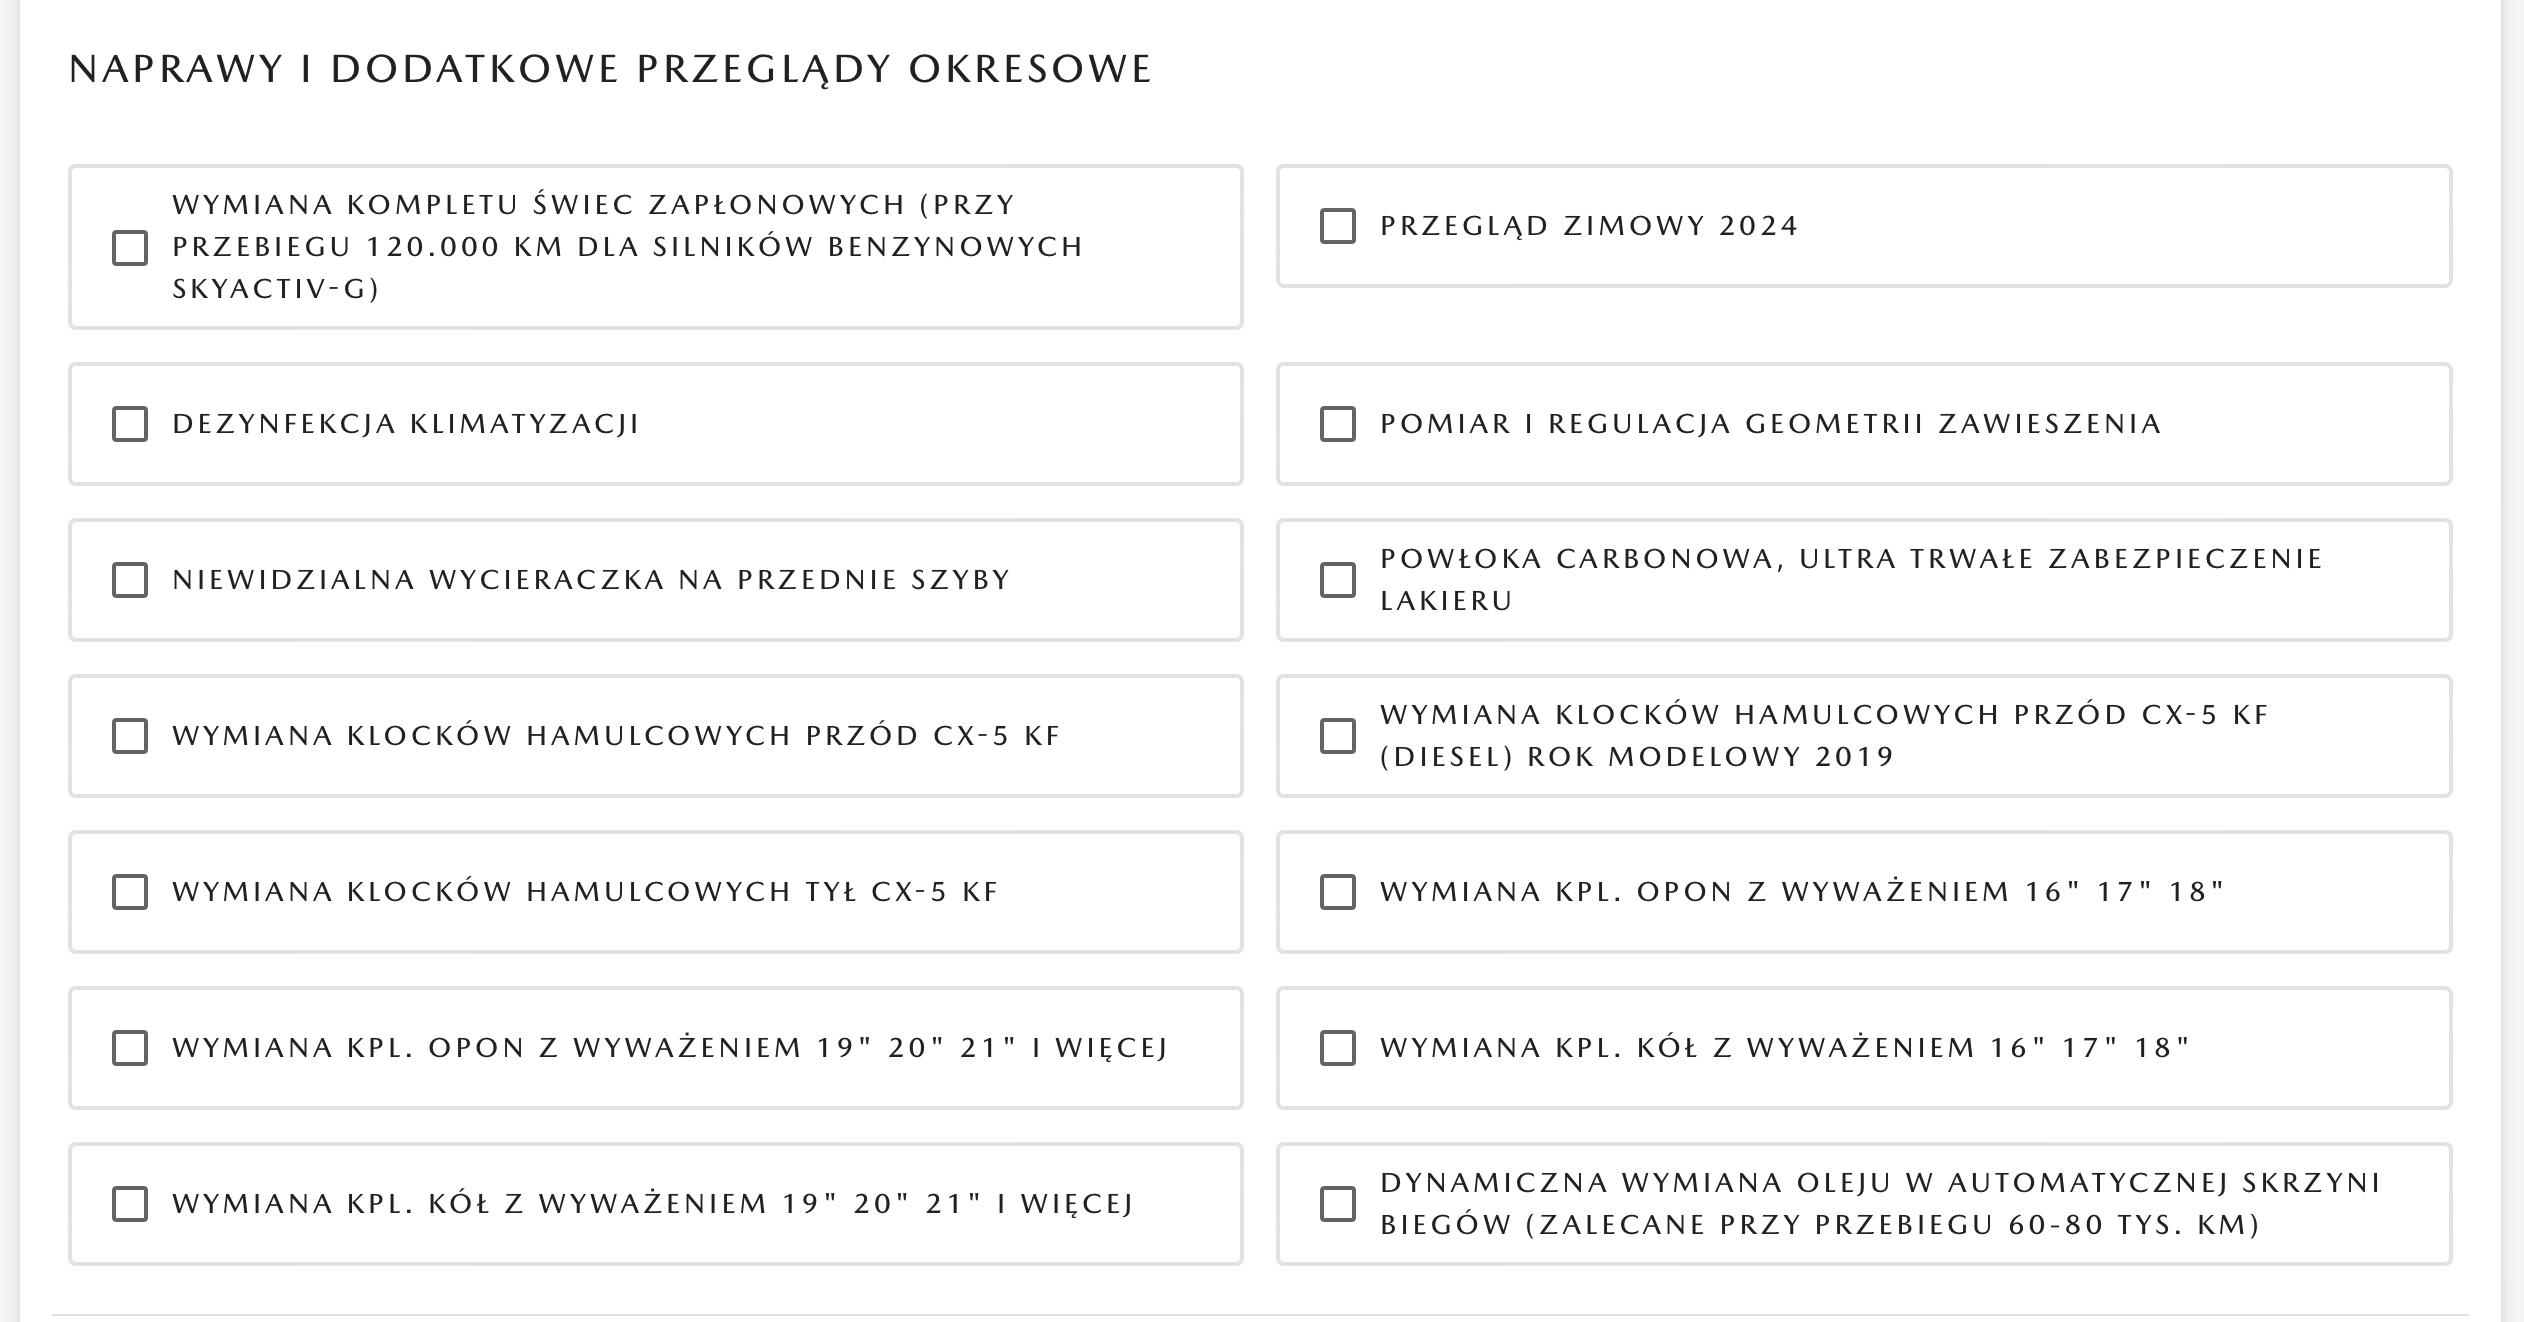
Task: Check front brake pads Diesel 2019 option
Action: [x=1338, y=736]
